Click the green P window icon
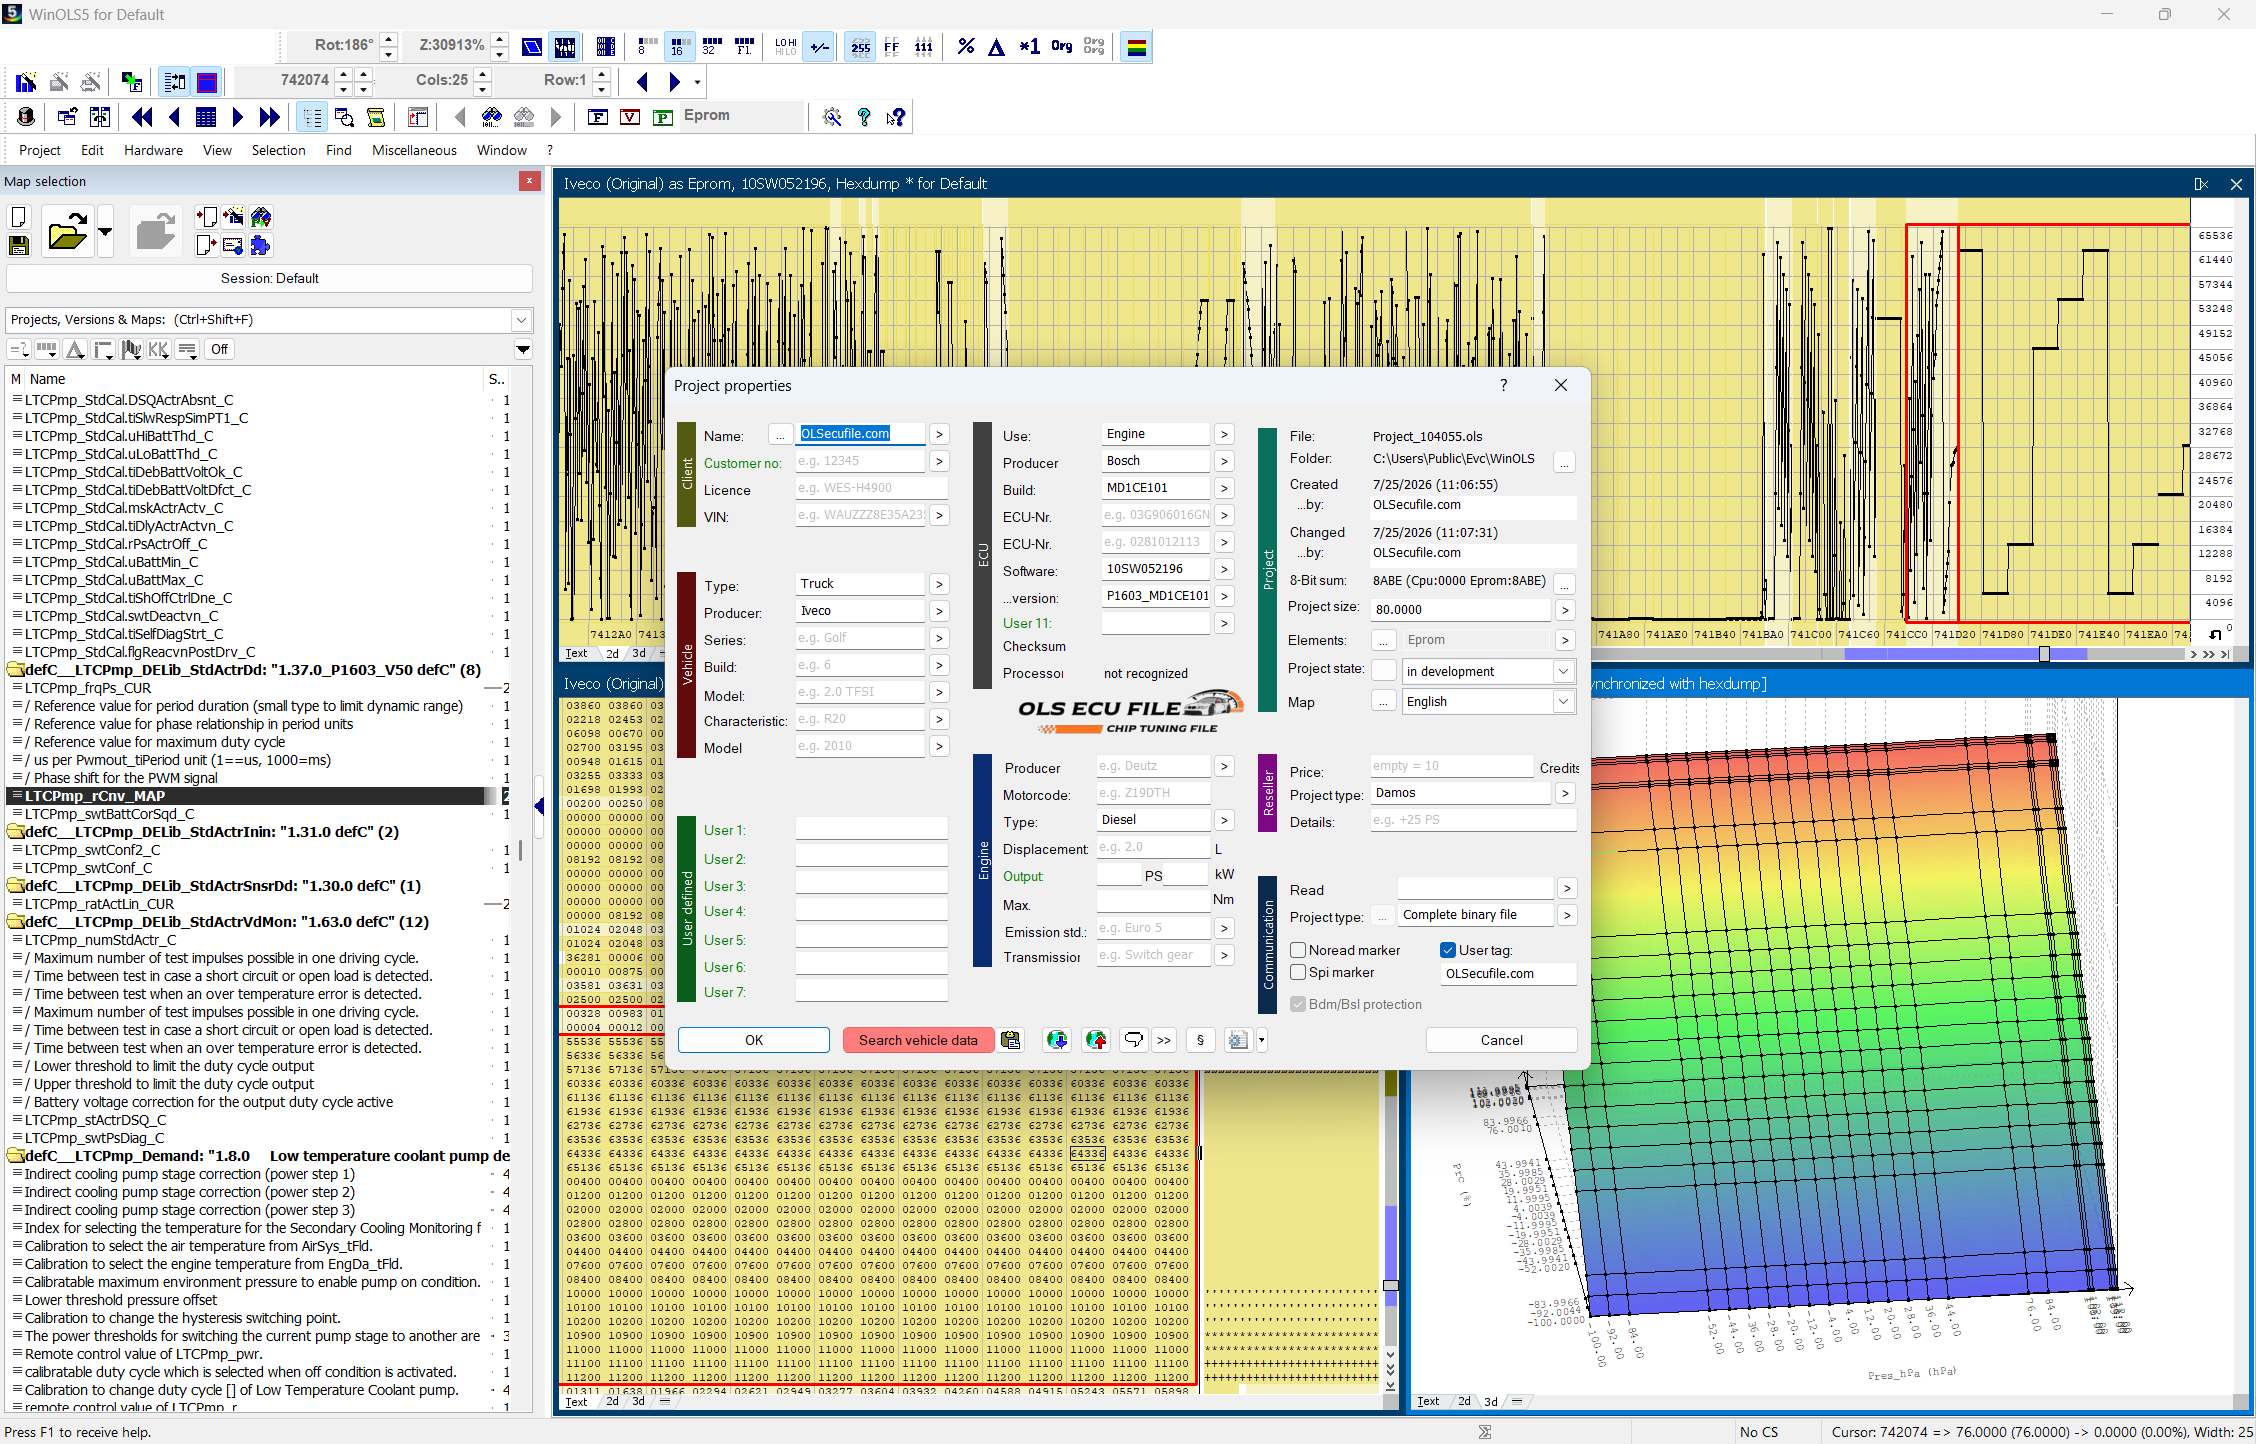This screenshot has height=1444, width=2256. click(x=662, y=117)
